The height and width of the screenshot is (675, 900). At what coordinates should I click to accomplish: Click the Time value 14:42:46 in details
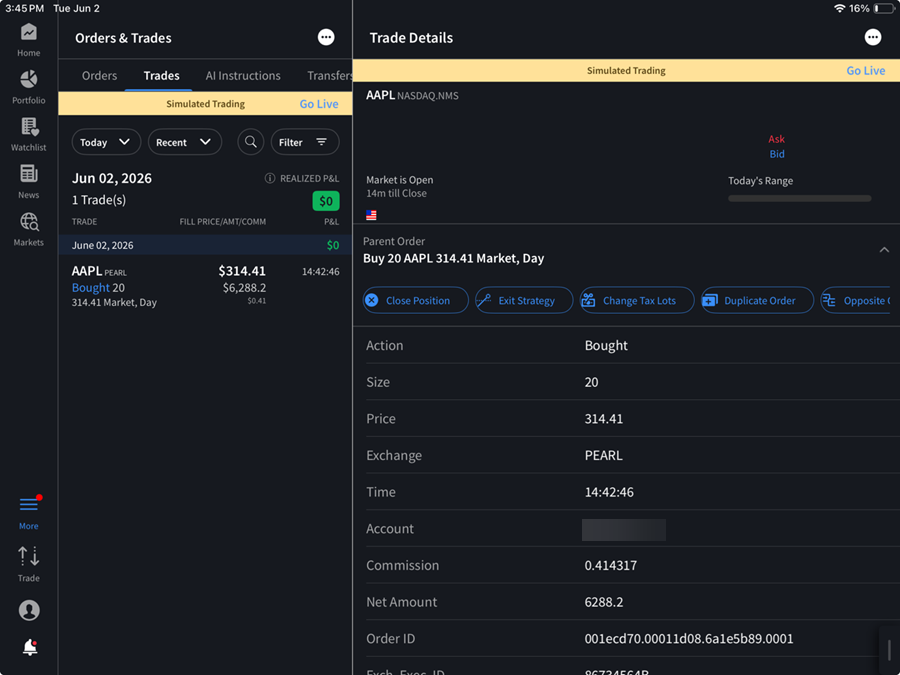point(609,492)
